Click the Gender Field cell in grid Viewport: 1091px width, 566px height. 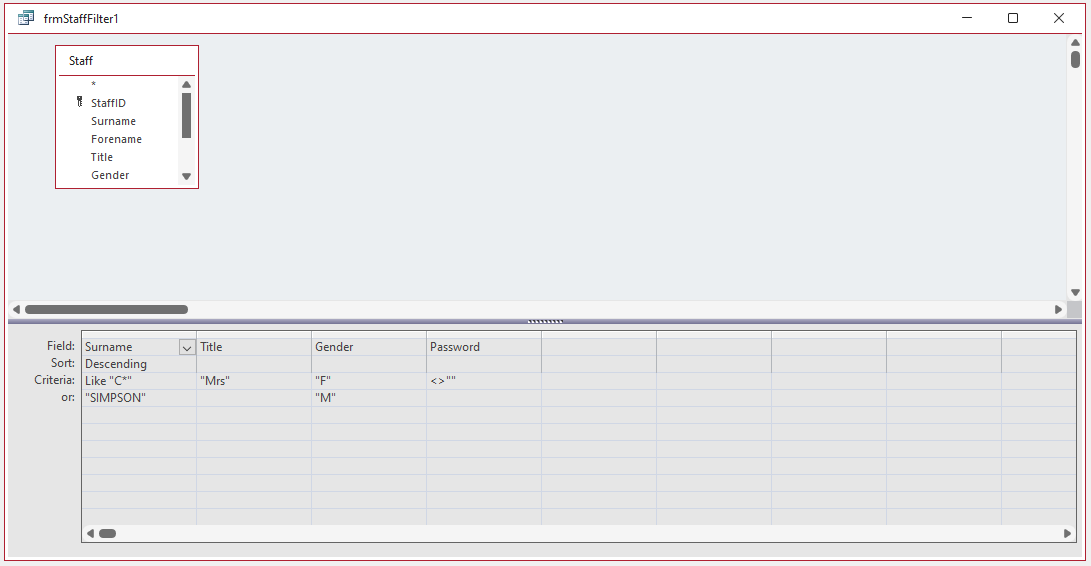point(369,347)
